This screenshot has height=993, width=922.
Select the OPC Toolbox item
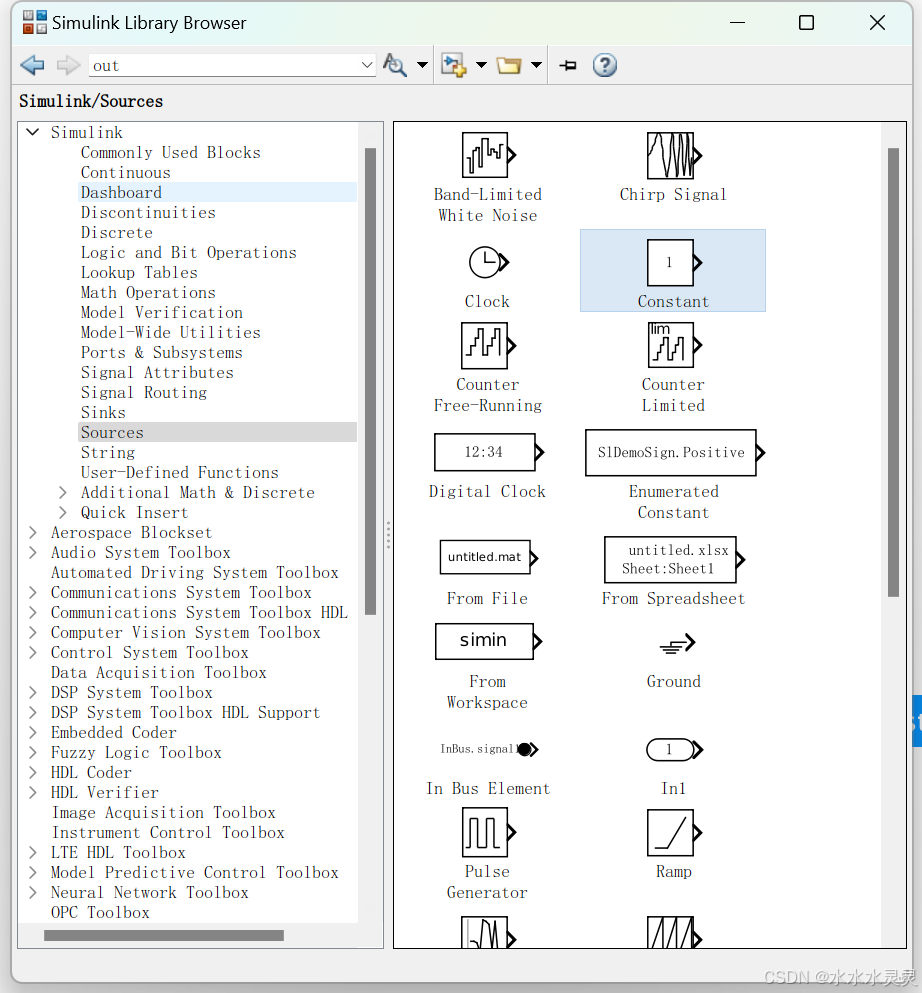[x=100, y=913]
